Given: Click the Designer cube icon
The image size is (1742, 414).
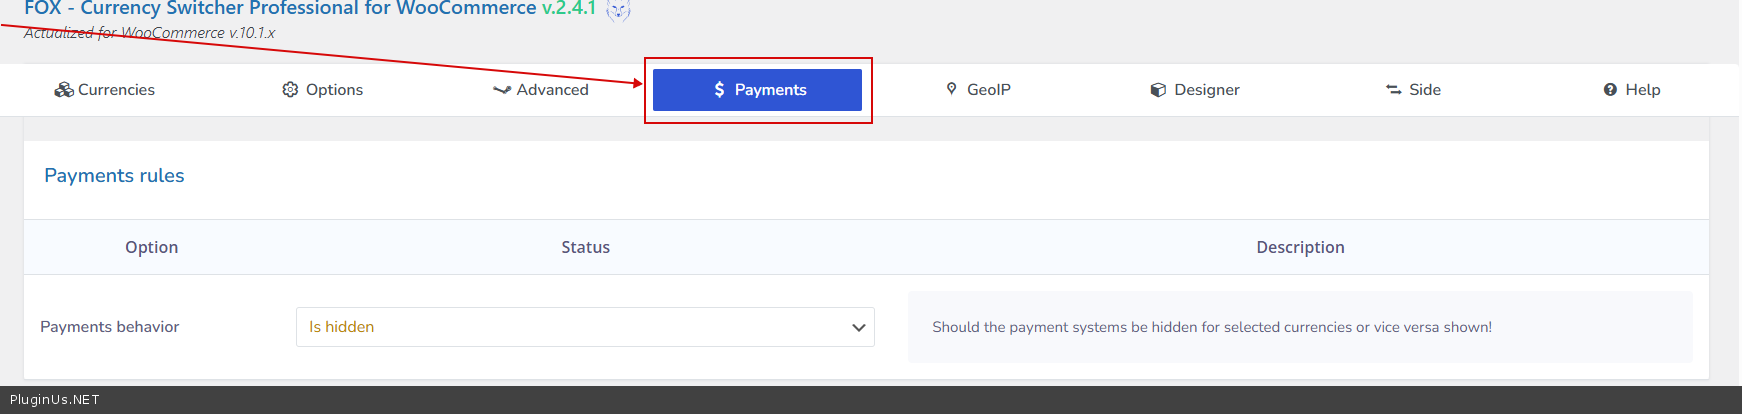Looking at the screenshot, I should click(1158, 90).
